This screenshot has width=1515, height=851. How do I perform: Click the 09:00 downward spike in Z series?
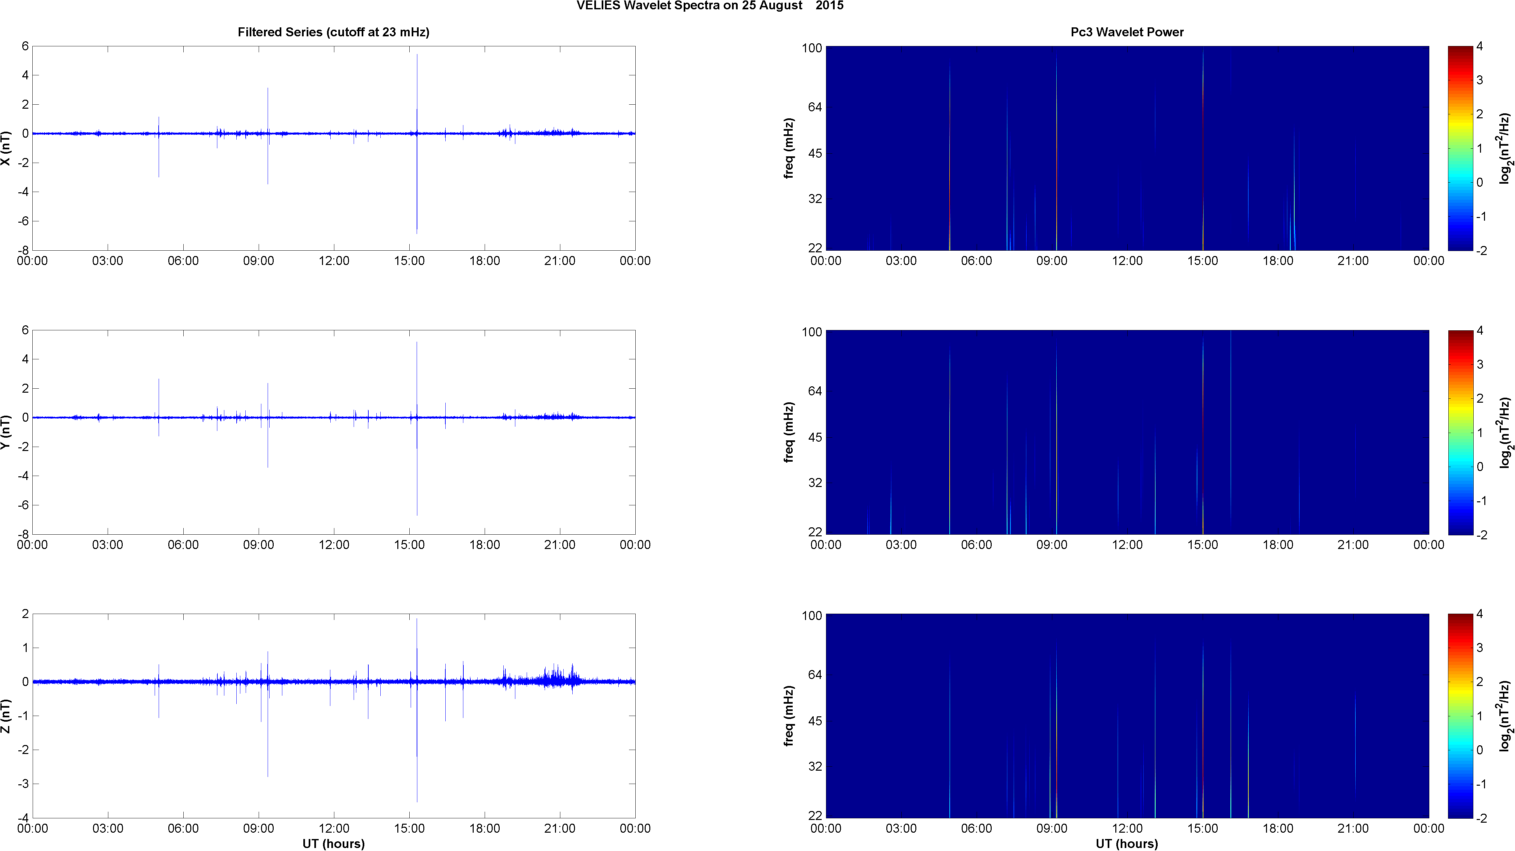(267, 715)
